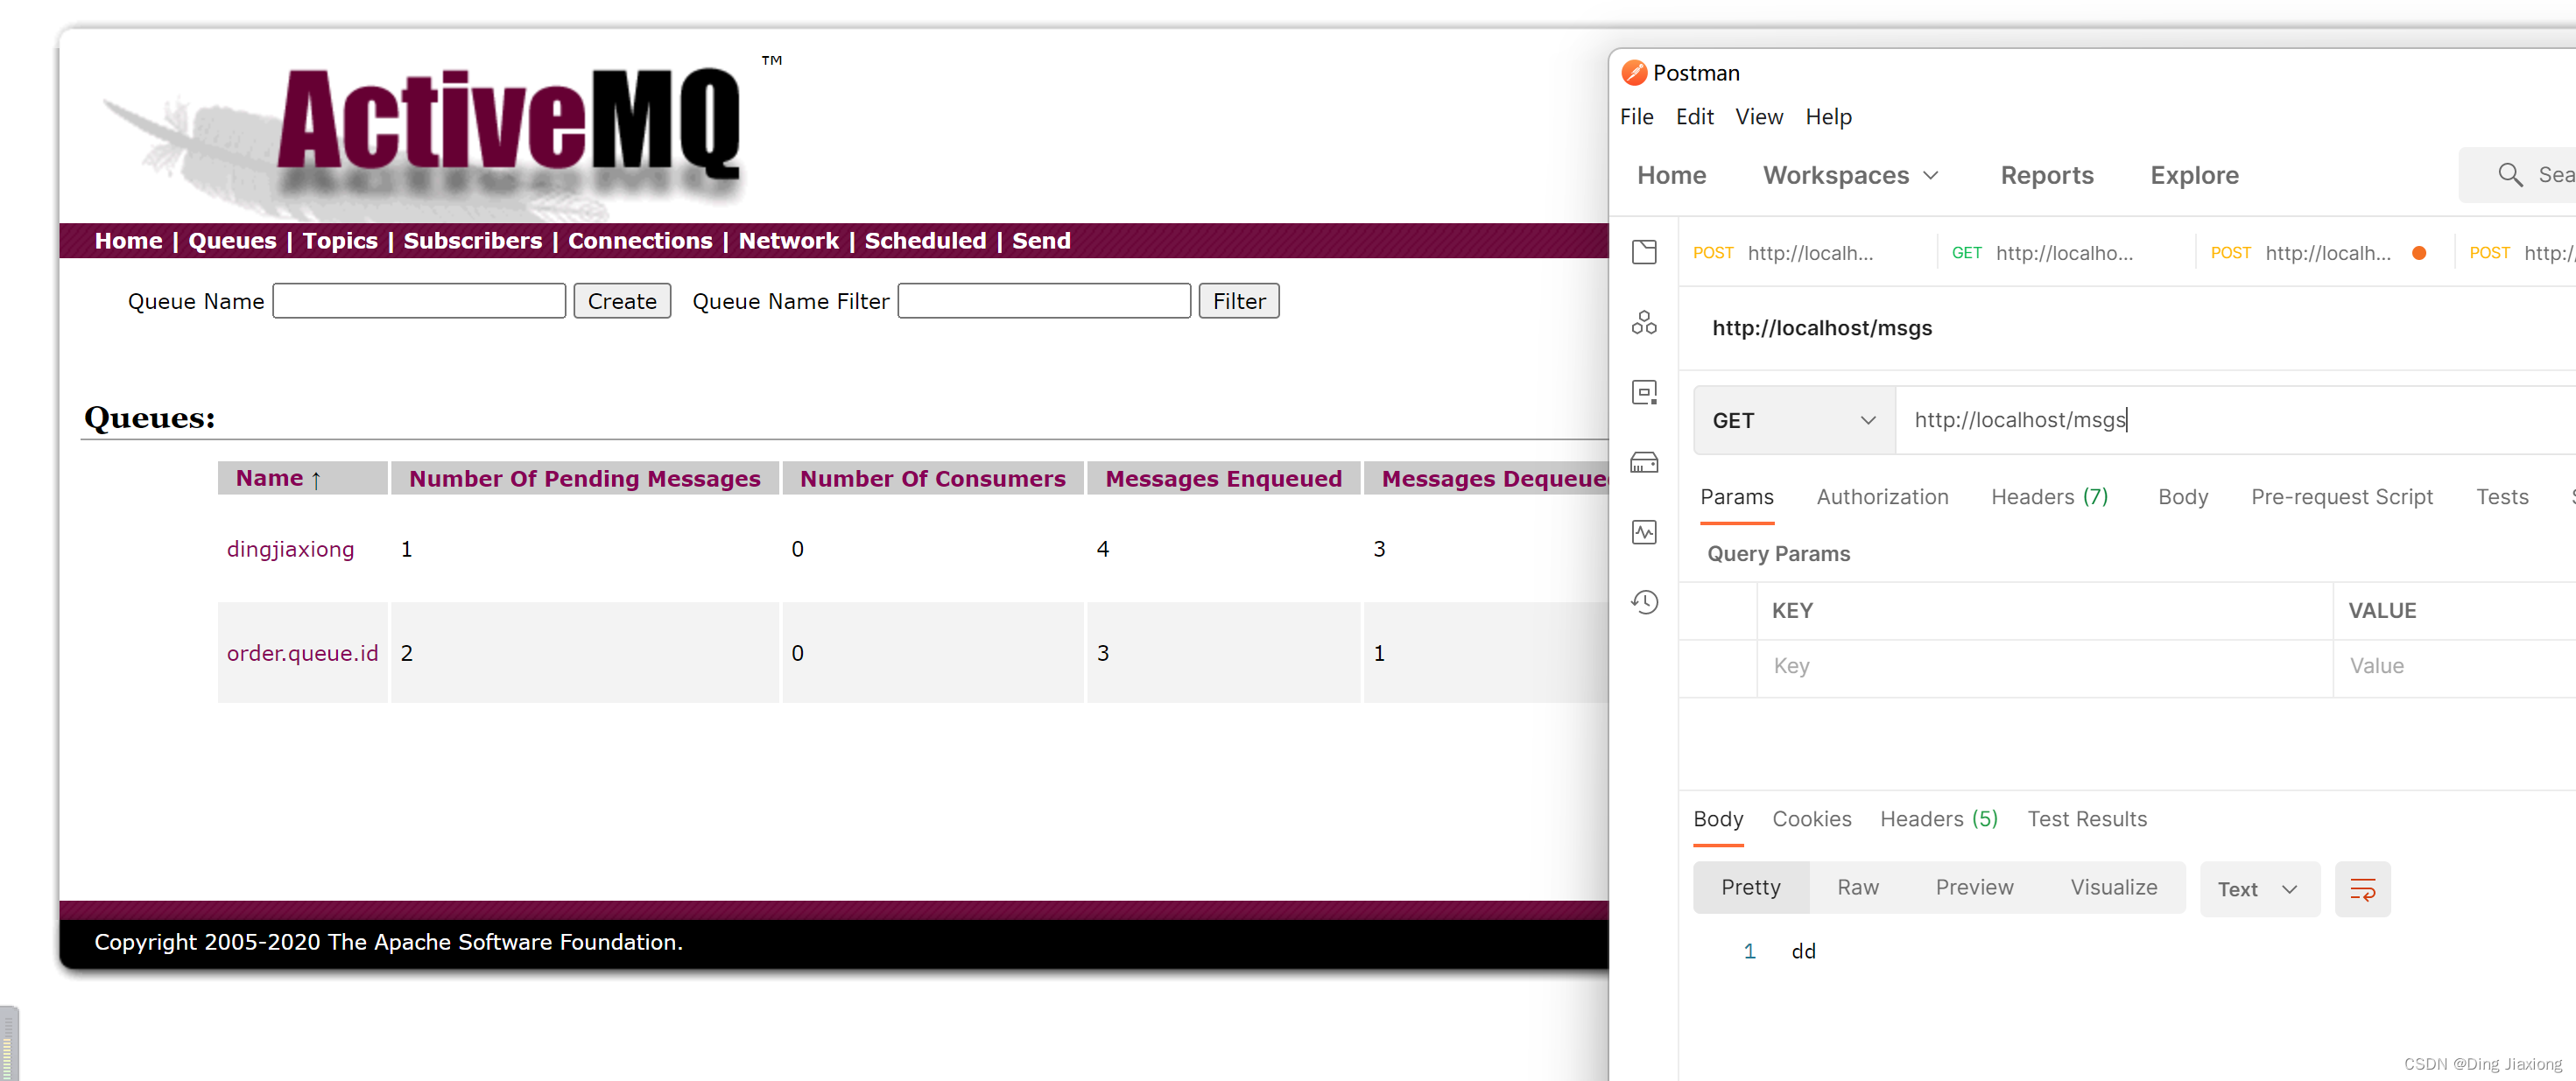Click the Name column sort arrow
2576x1081 pixels.
point(316,480)
